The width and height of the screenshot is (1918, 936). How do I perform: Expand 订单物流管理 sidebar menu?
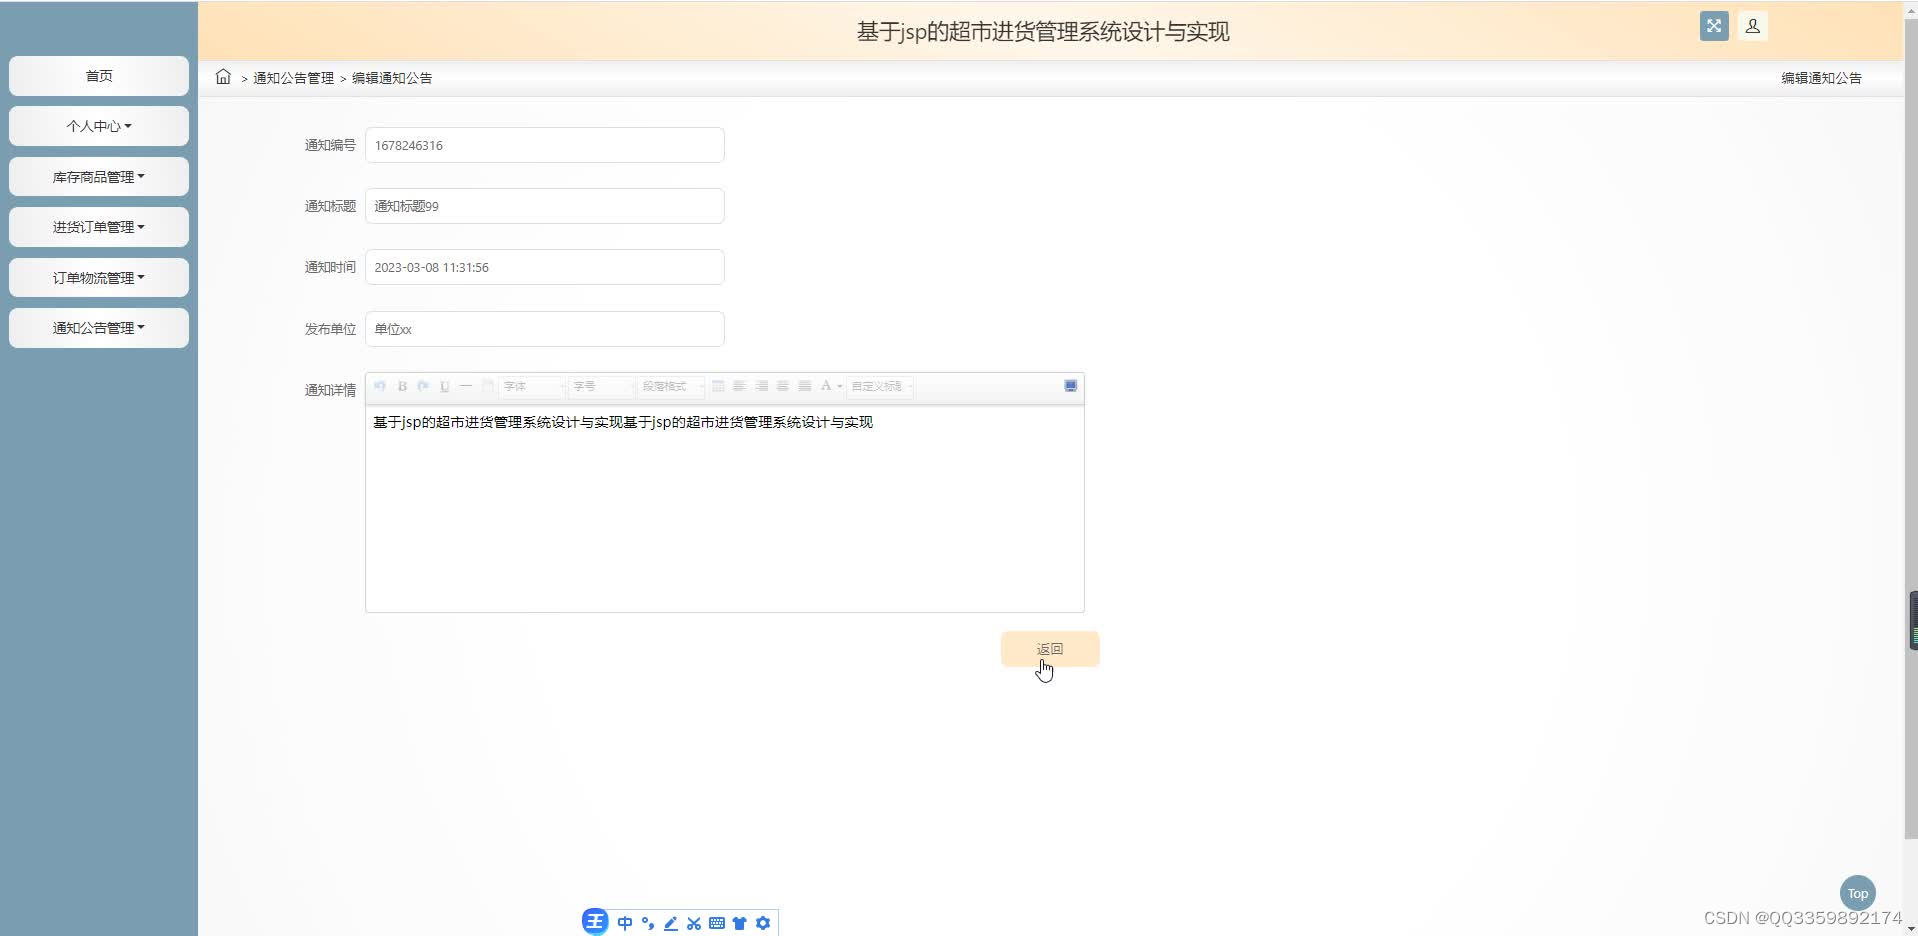pyautogui.click(x=99, y=278)
